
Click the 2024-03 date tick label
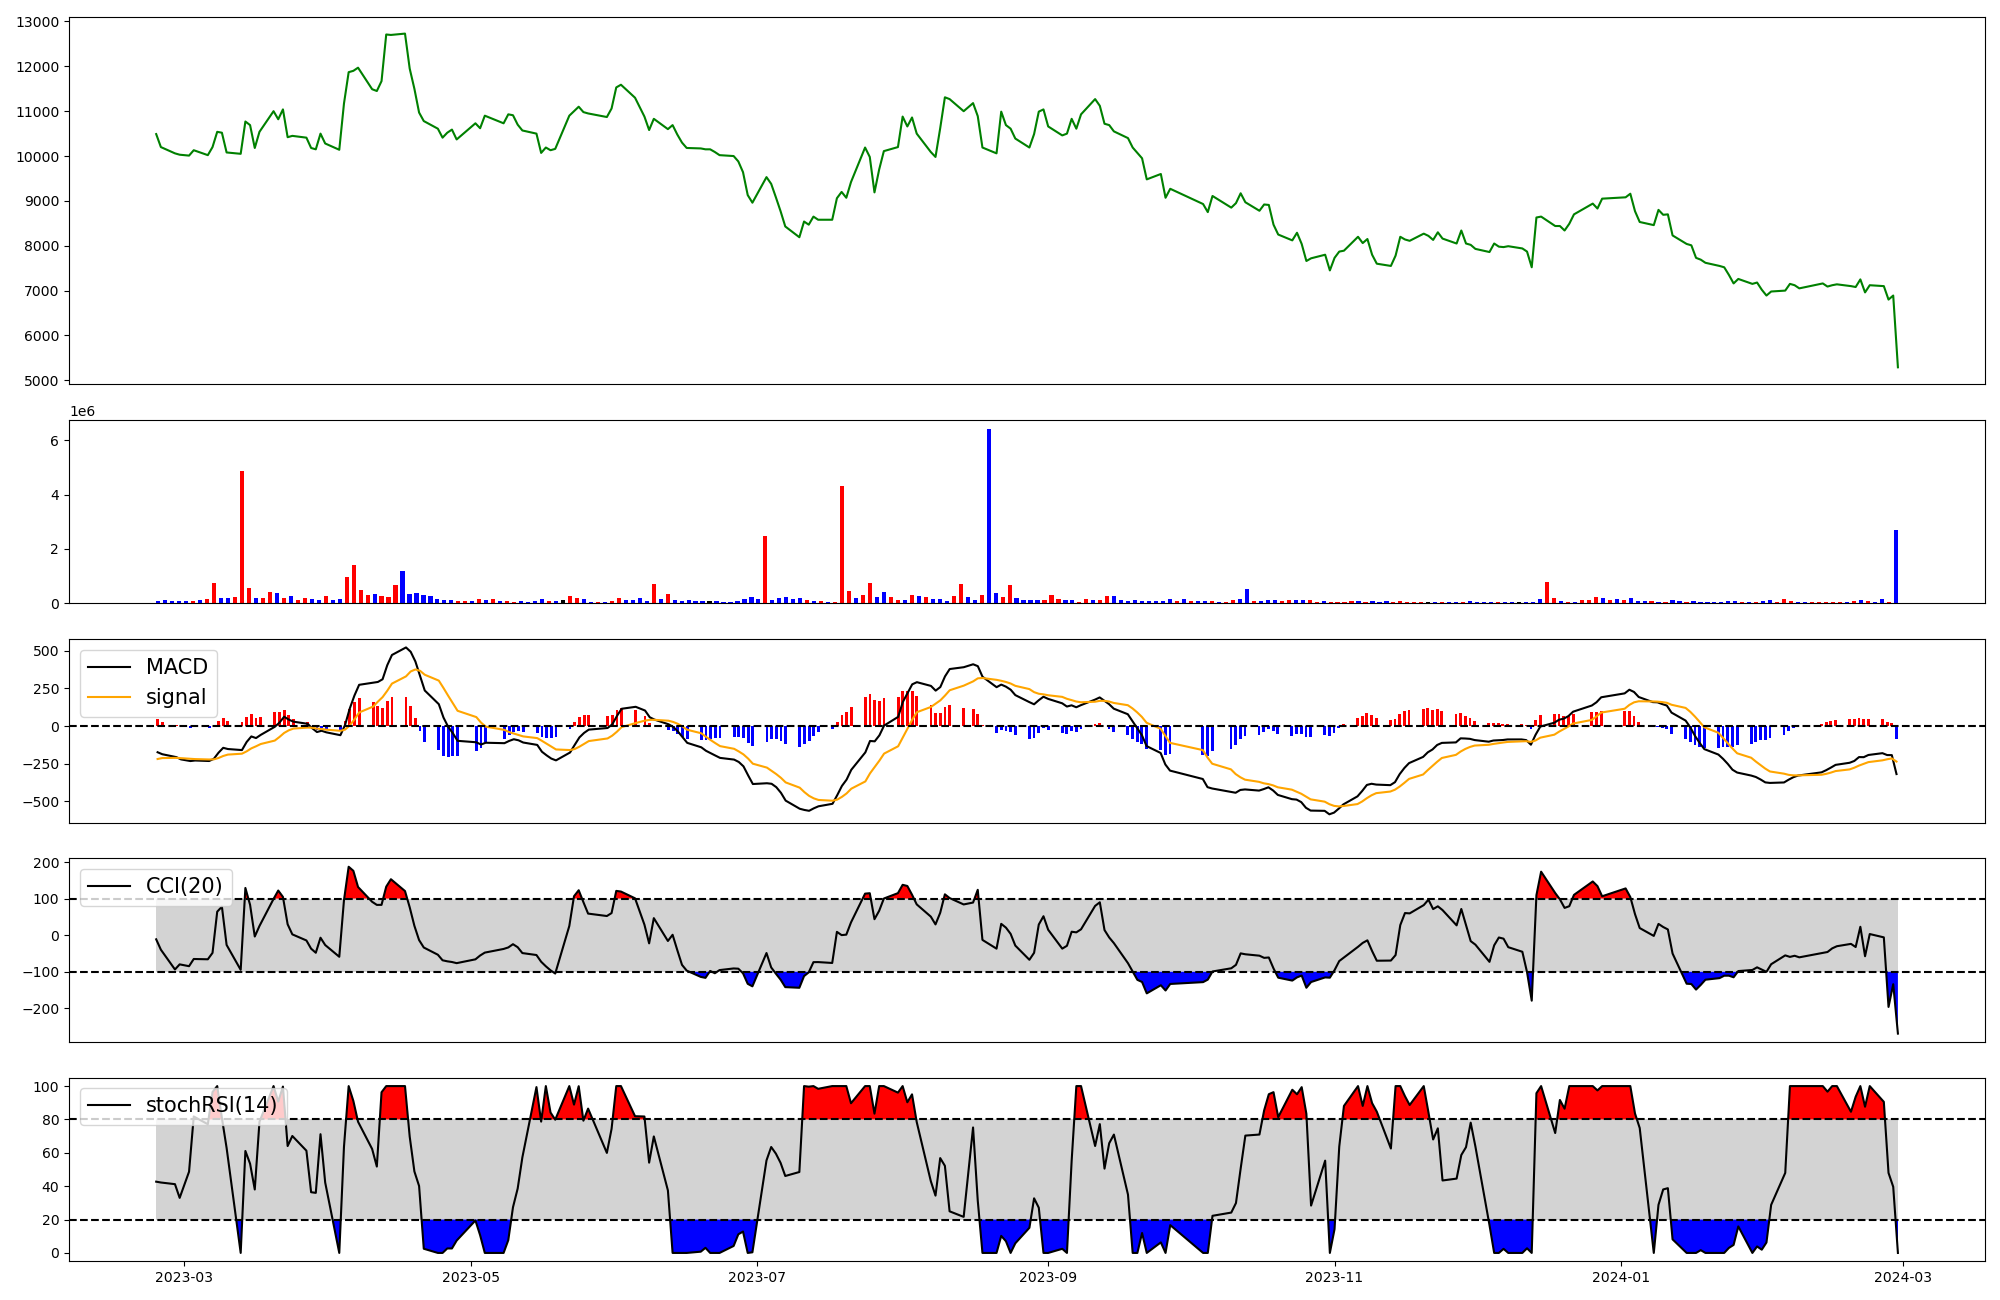click(x=1903, y=1277)
